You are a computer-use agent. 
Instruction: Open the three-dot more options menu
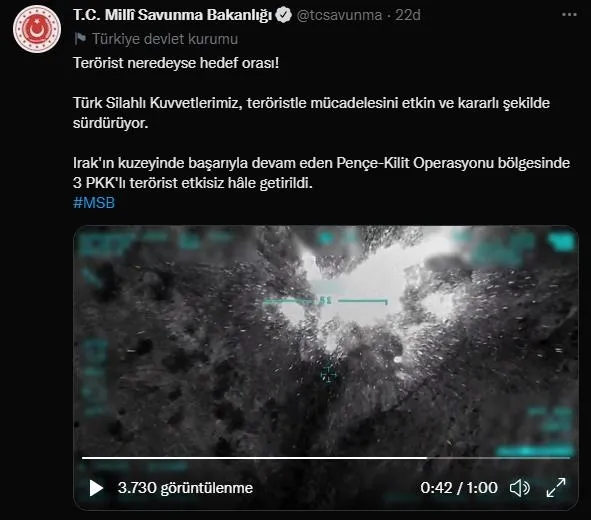tap(569, 15)
